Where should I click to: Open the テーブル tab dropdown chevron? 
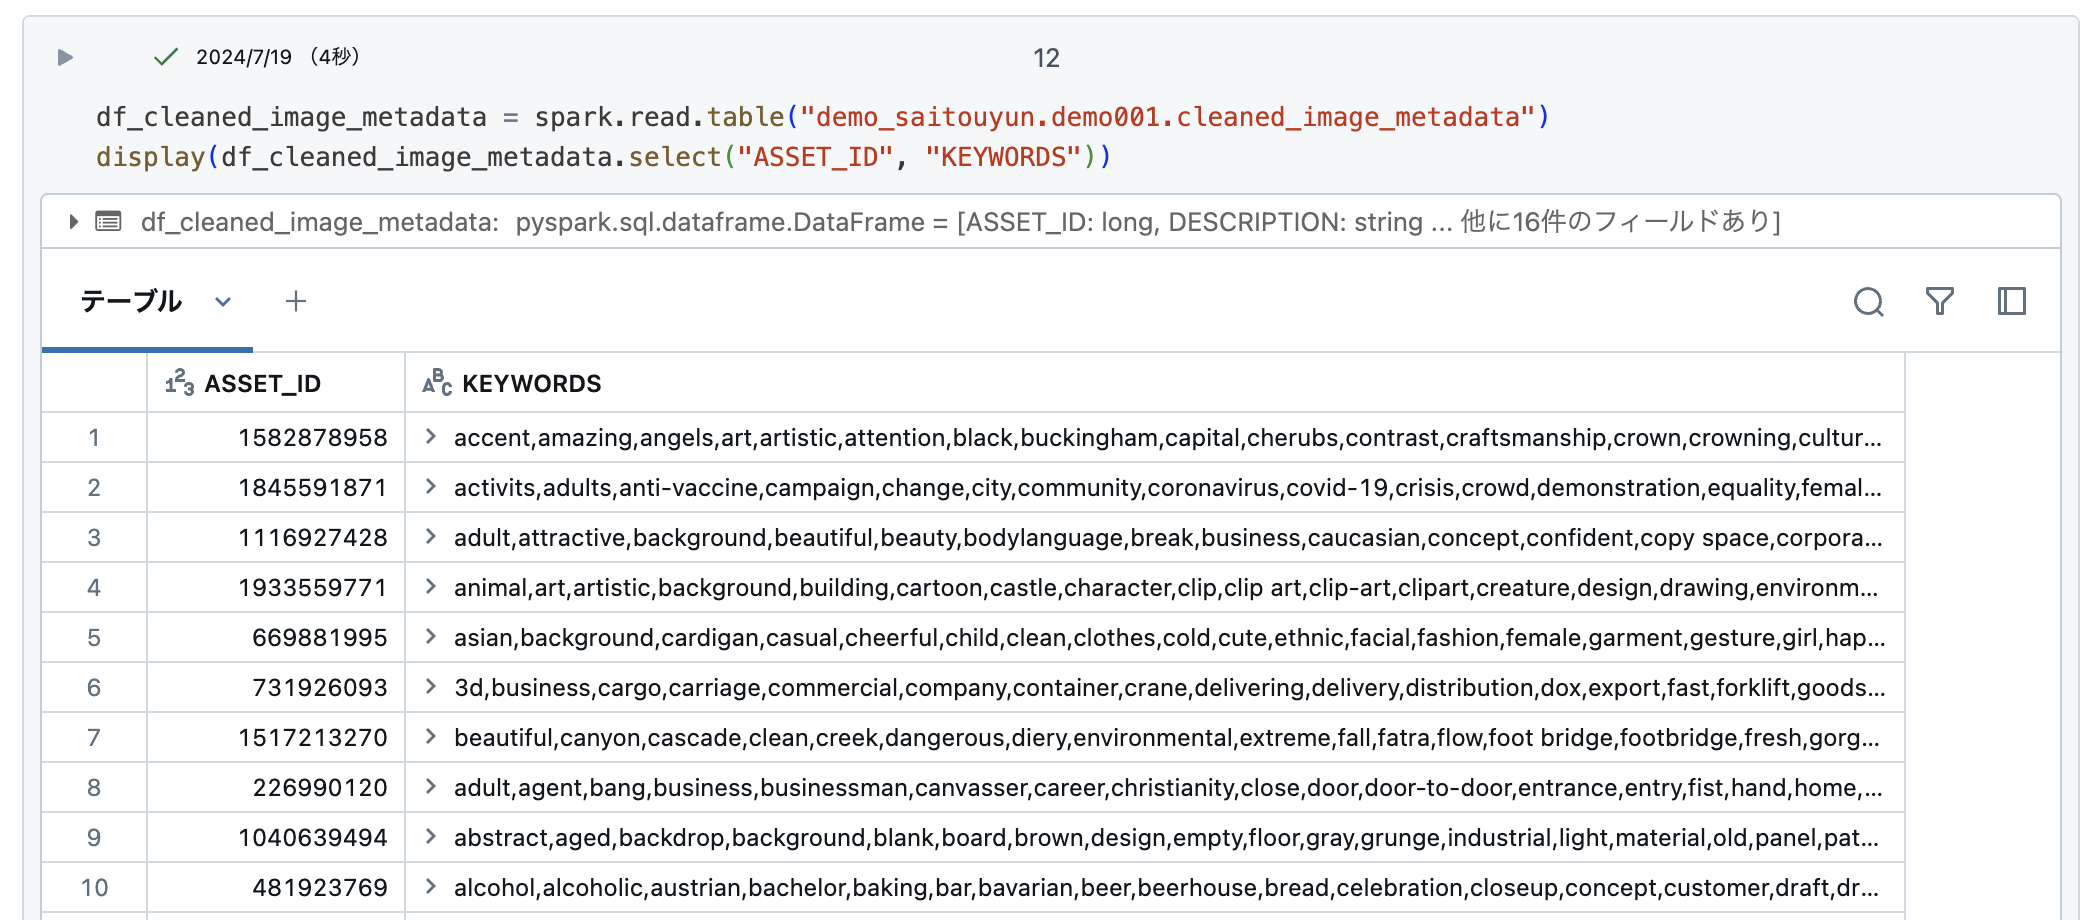point(223,301)
